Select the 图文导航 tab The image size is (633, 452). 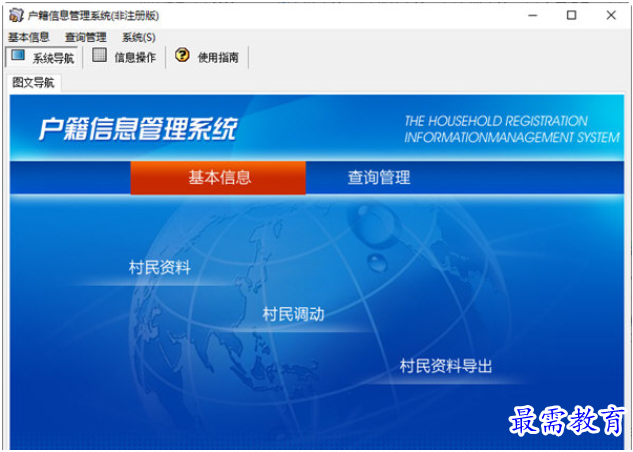(34, 83)
